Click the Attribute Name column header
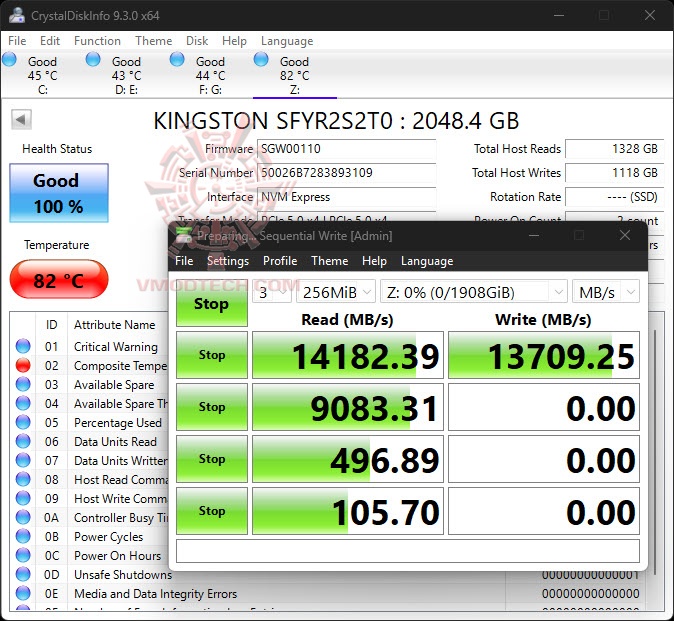This screenshot has height=621, width=674. coord(114,324)
